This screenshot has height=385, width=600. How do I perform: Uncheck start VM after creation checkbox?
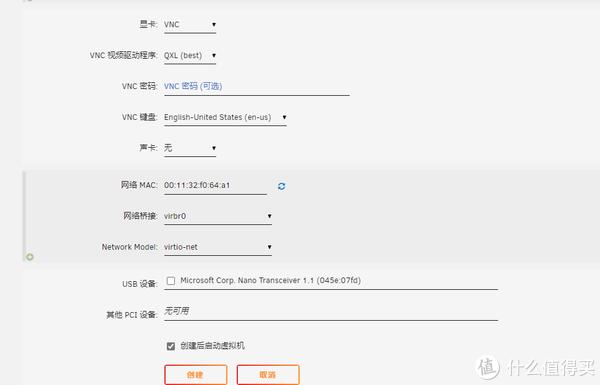click(x=171, y=346)
